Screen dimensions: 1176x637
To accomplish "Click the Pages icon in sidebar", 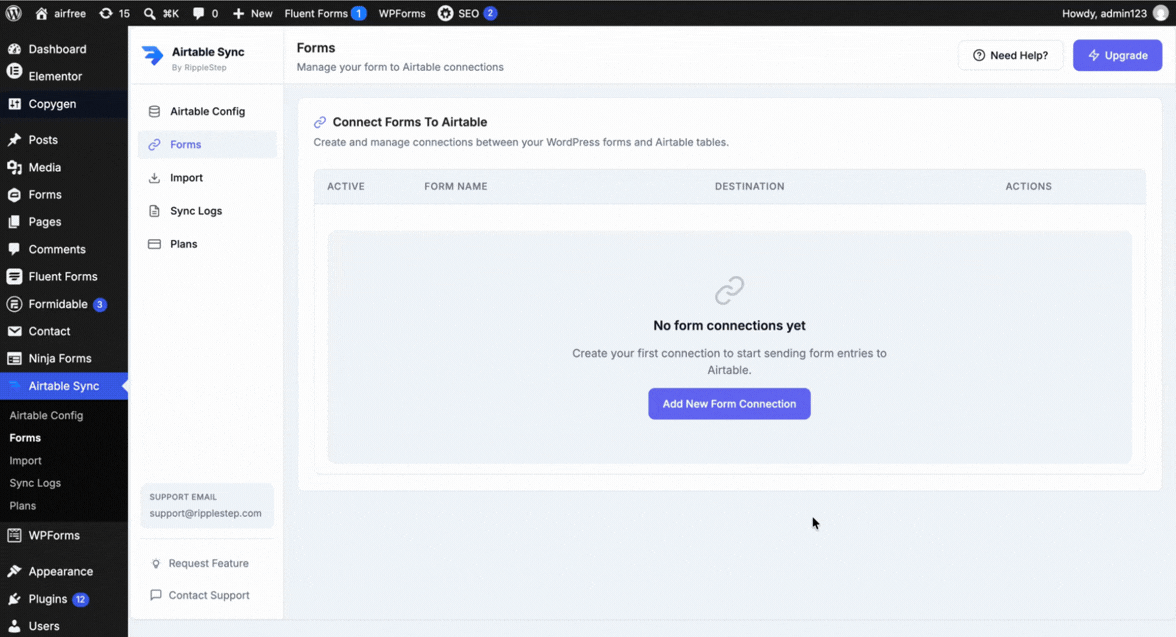I will [x=14, y=221].
